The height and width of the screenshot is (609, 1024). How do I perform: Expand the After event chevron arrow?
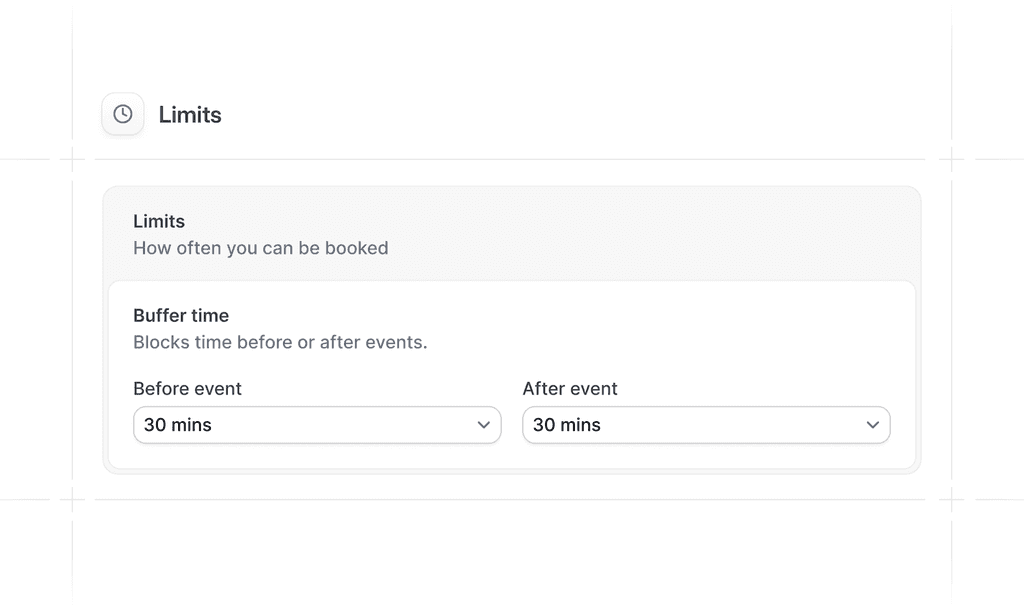click(873, 425)
